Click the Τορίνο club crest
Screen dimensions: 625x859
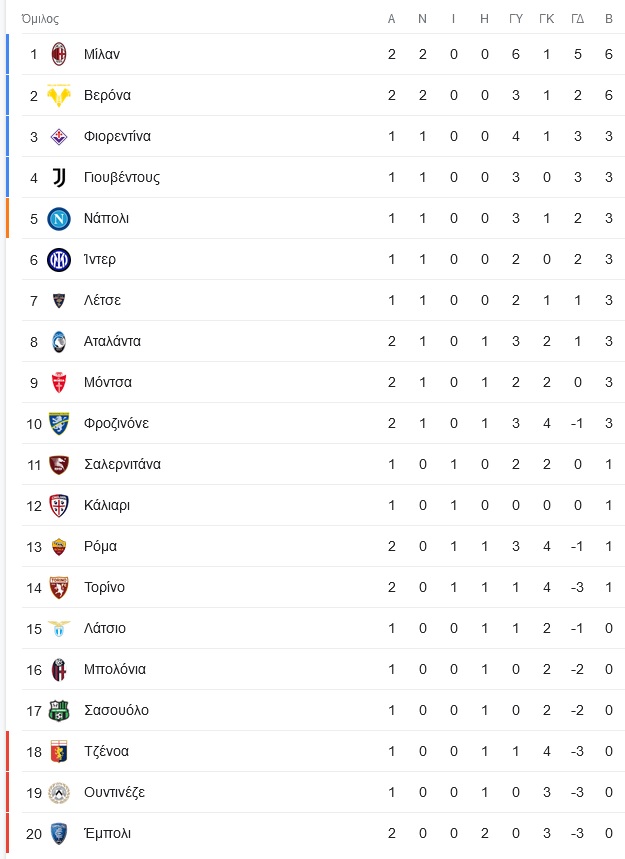click(x=59, y=587)
